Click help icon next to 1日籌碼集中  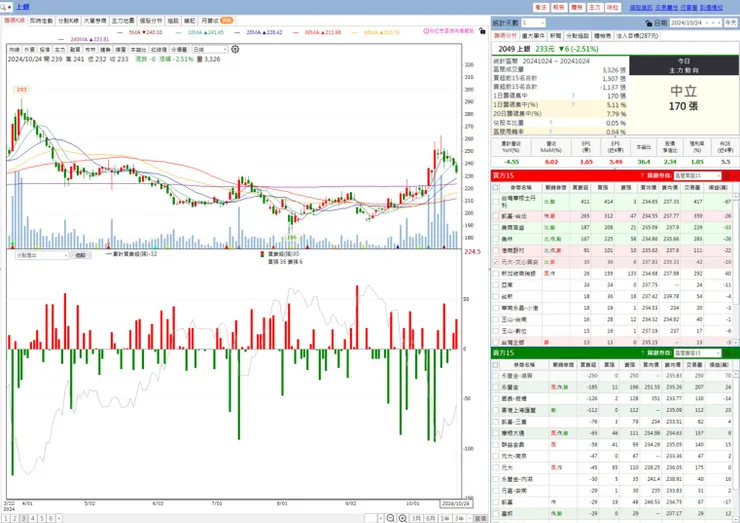pyautogui.click(x=573, y=96)
